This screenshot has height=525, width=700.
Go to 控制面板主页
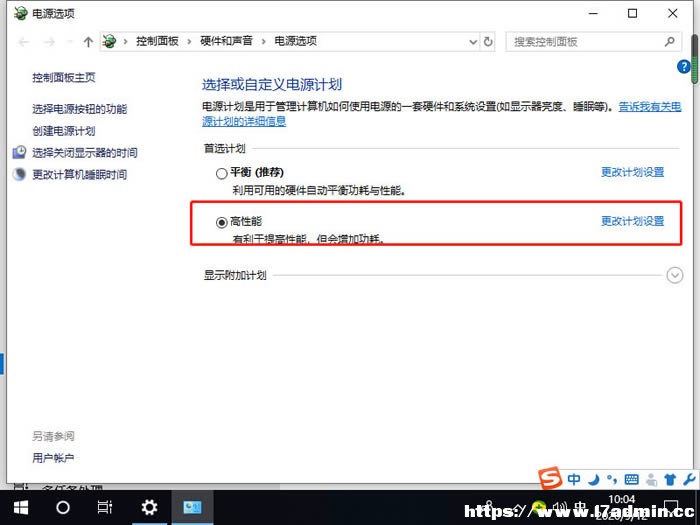tap(64, 77)
